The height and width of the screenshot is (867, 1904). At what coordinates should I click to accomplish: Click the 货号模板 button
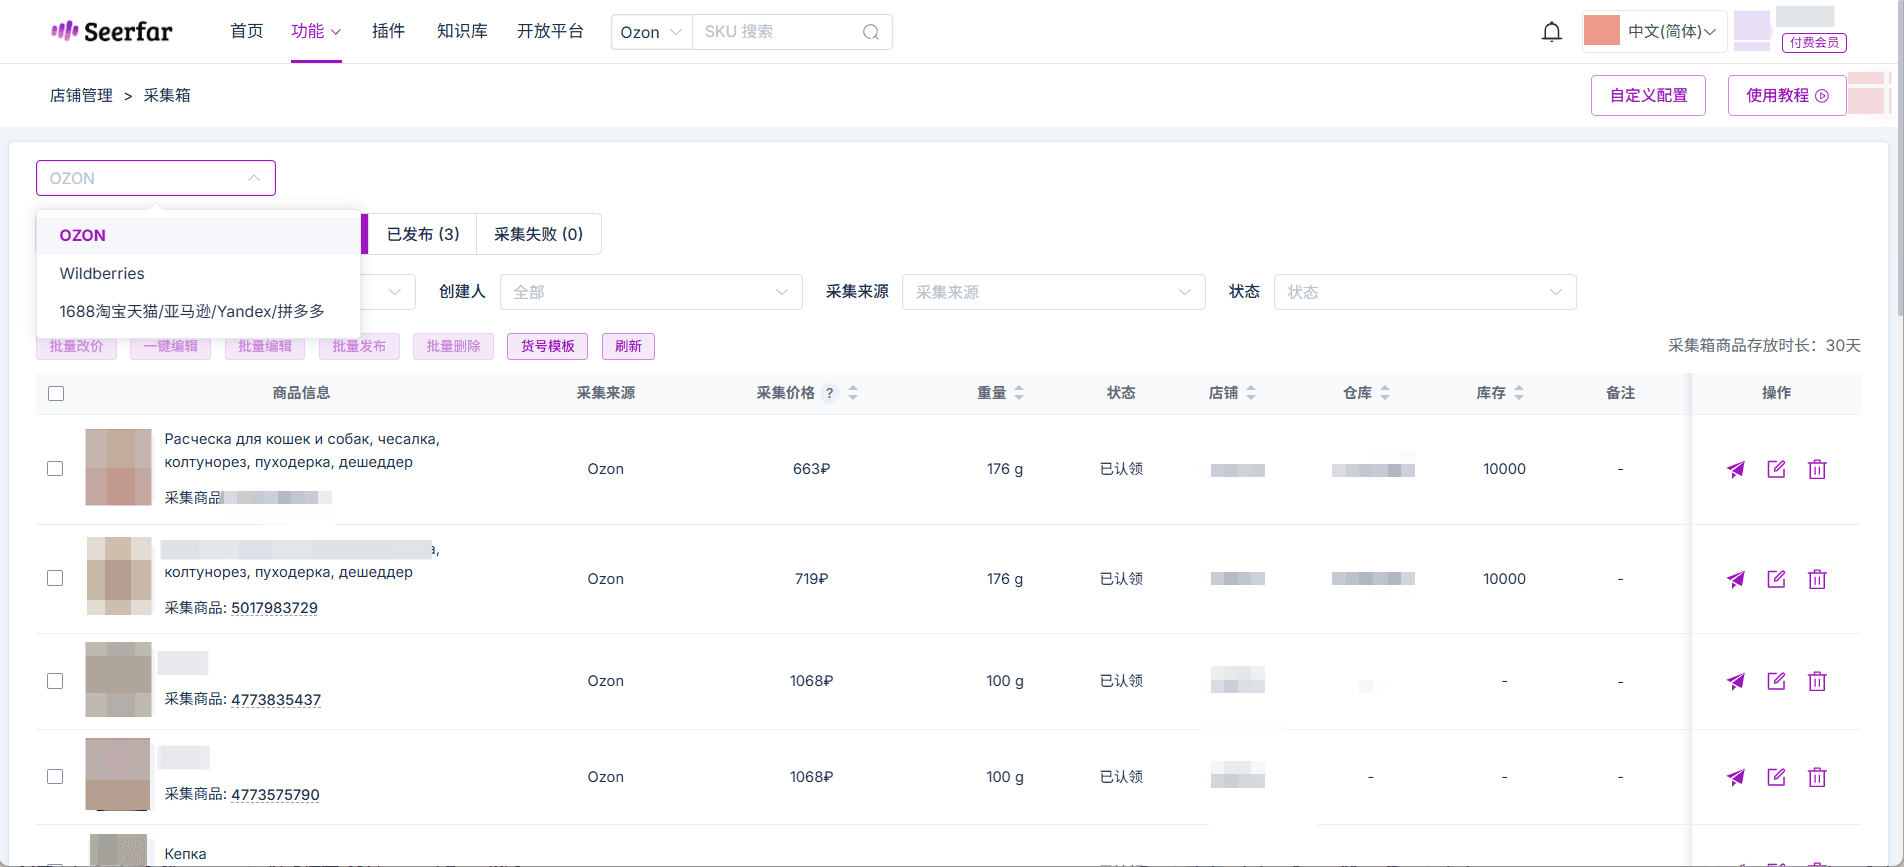(x=547, y=346)
